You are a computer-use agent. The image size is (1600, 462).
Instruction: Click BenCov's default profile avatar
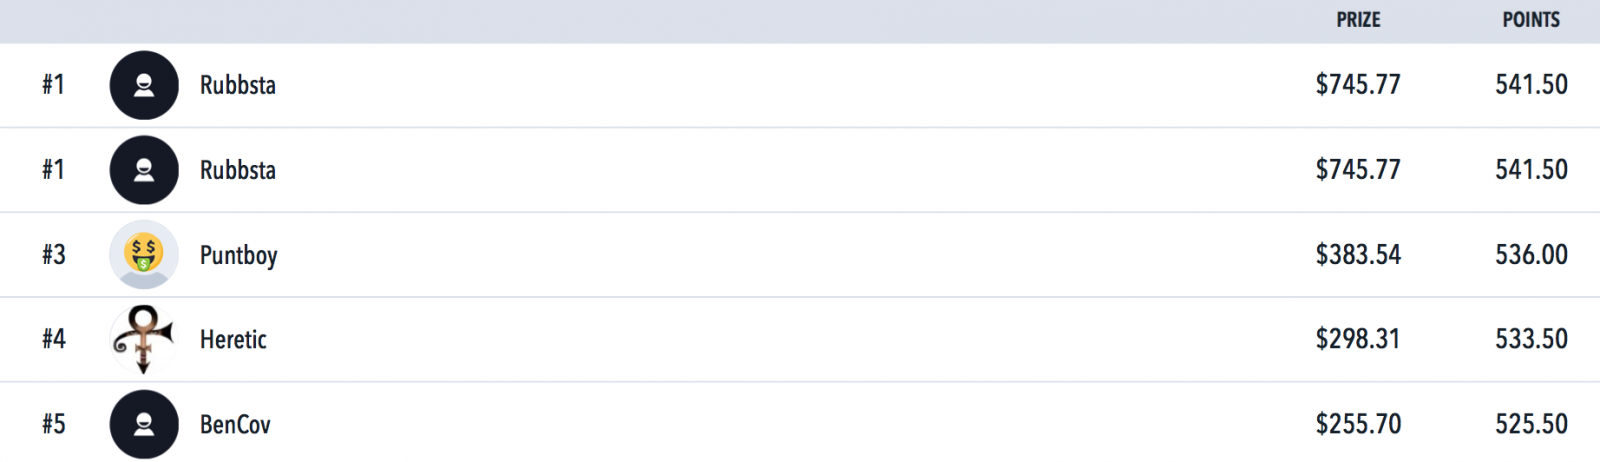pos(144,424)
